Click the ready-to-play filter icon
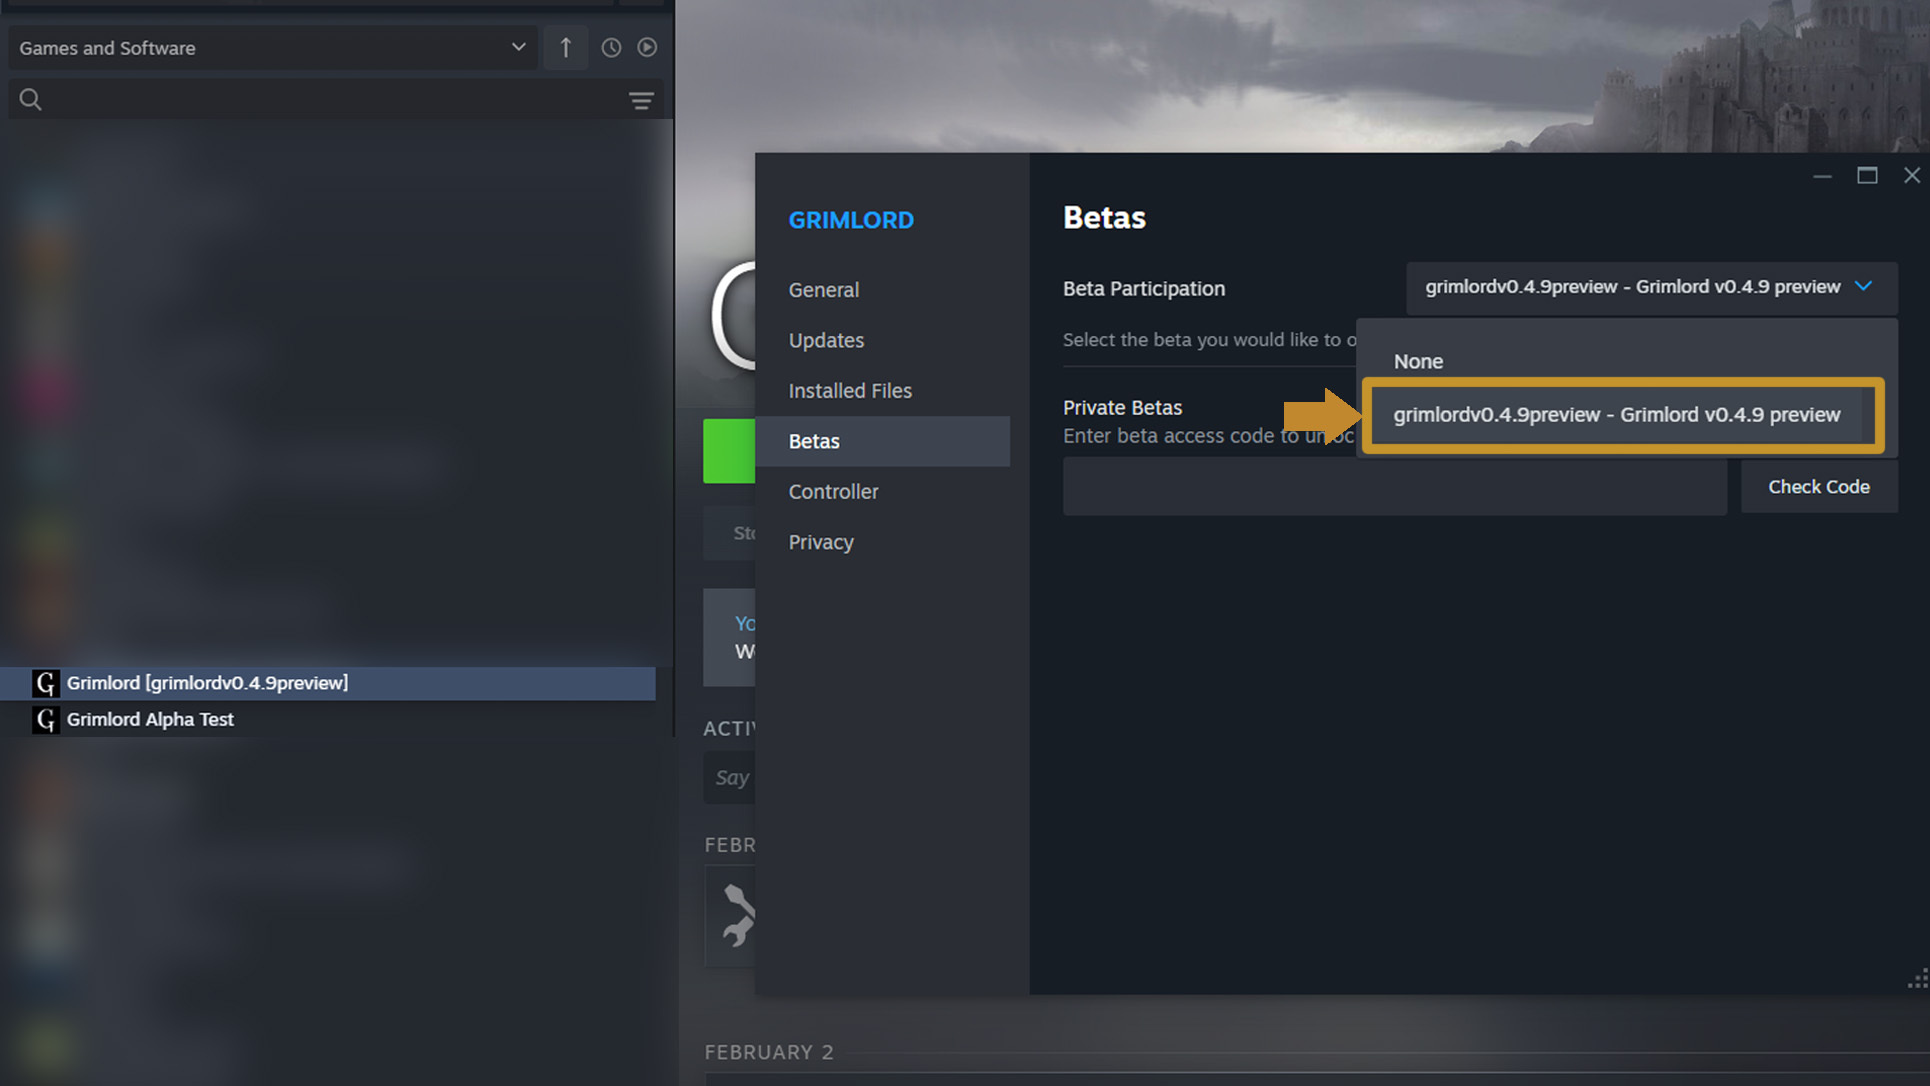The image size is (1930, 1086). [x=647, y=48]
